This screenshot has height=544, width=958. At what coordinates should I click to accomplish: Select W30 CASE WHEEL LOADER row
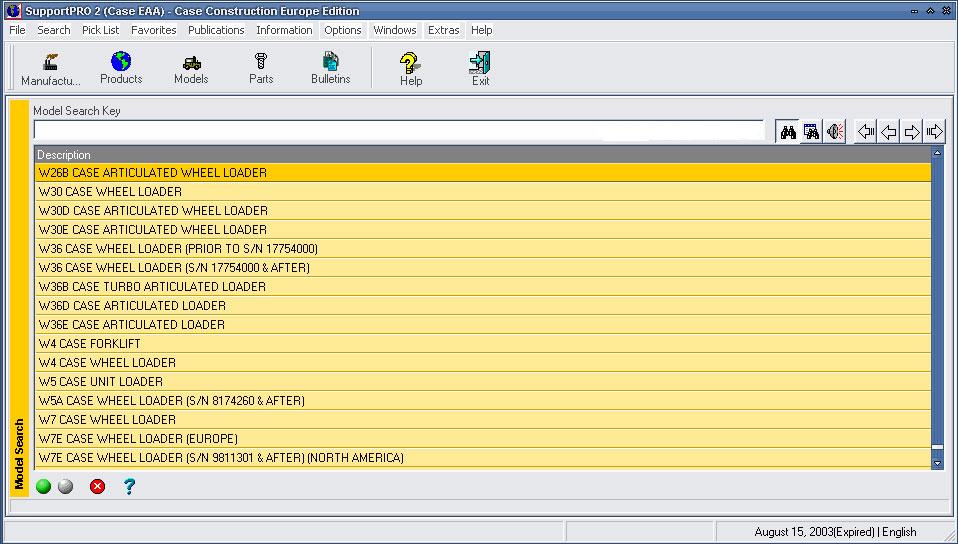pos(483,192)
